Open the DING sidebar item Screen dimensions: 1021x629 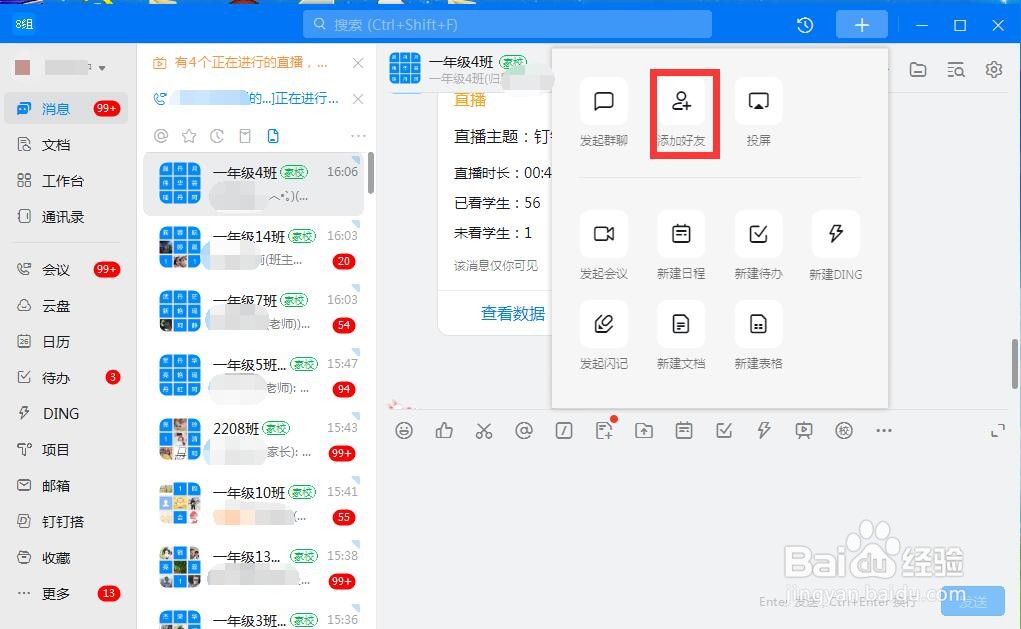(x=66, y=413)
